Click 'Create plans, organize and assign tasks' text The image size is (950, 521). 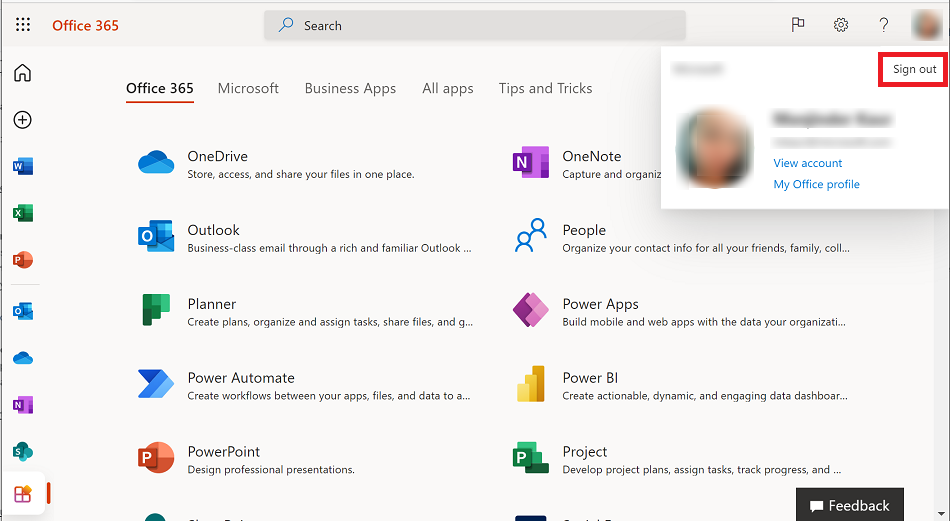coord(330,322)
